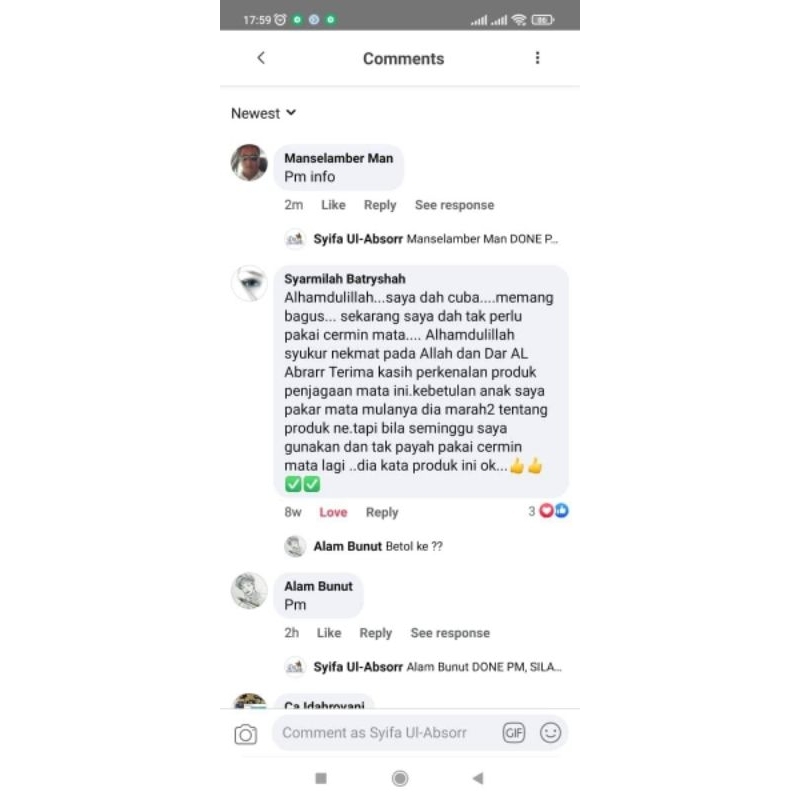Tap the back arrow in Comments header
Screen dimensions: 800x800
[x=261, y=58]
